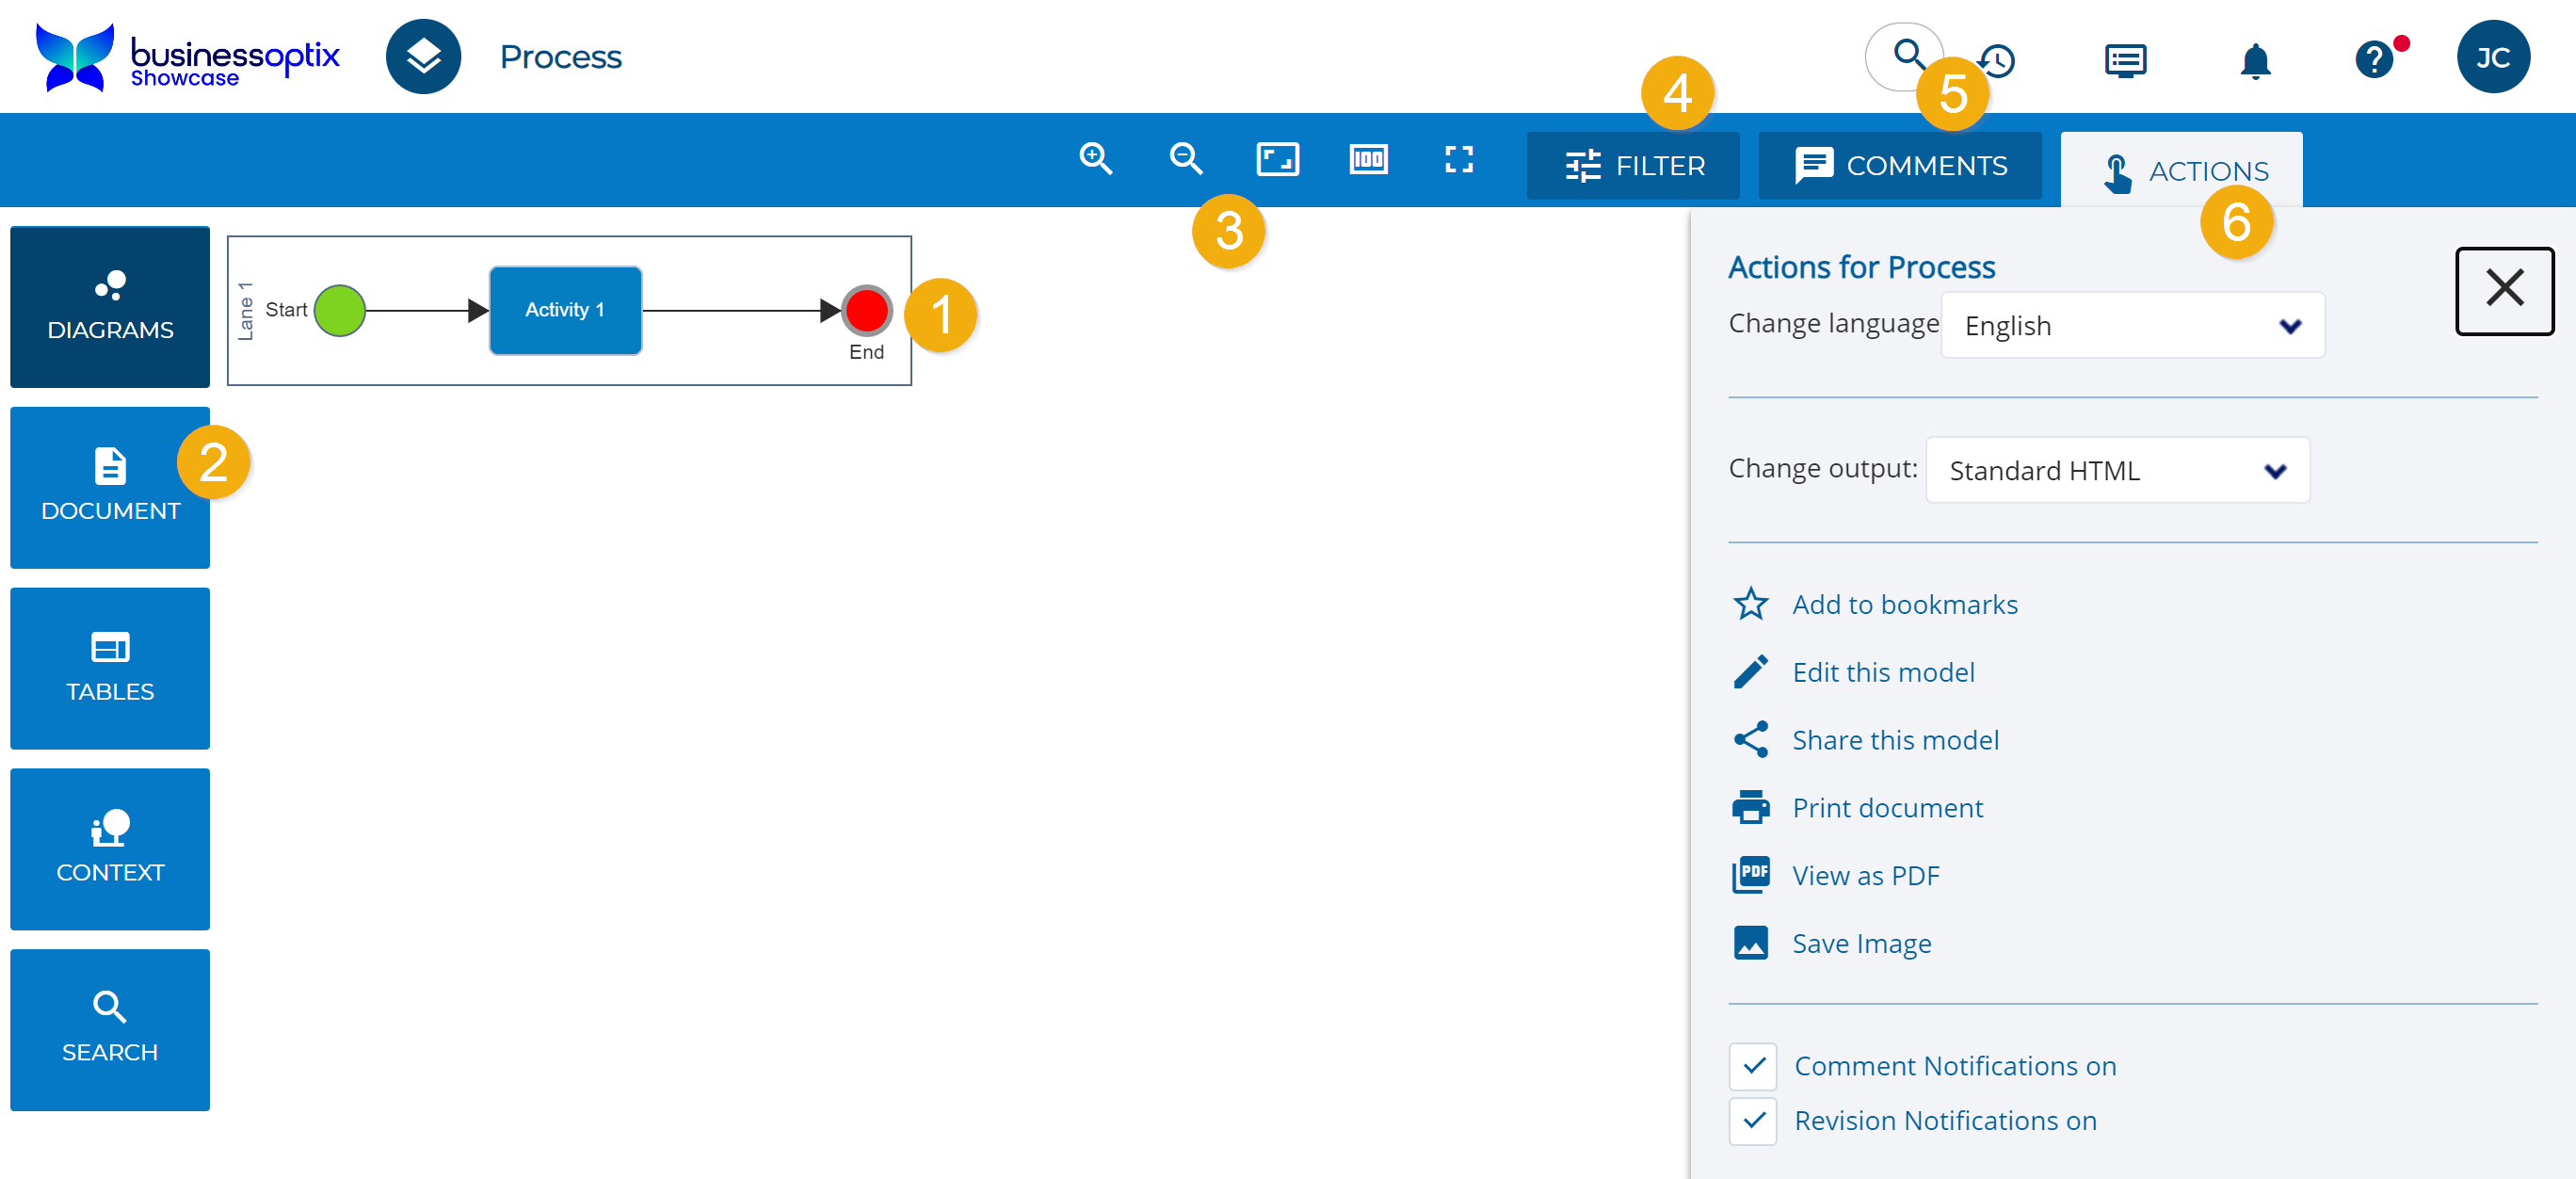Select the Activity 1 box in the diagram
2576x1179 pixels.
[x=565, y=310]
